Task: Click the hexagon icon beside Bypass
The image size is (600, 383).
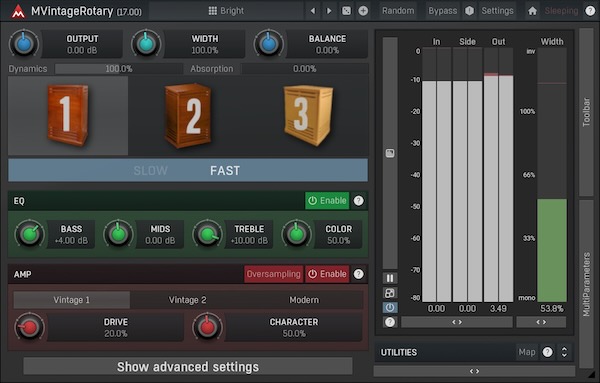Action: 470,11
